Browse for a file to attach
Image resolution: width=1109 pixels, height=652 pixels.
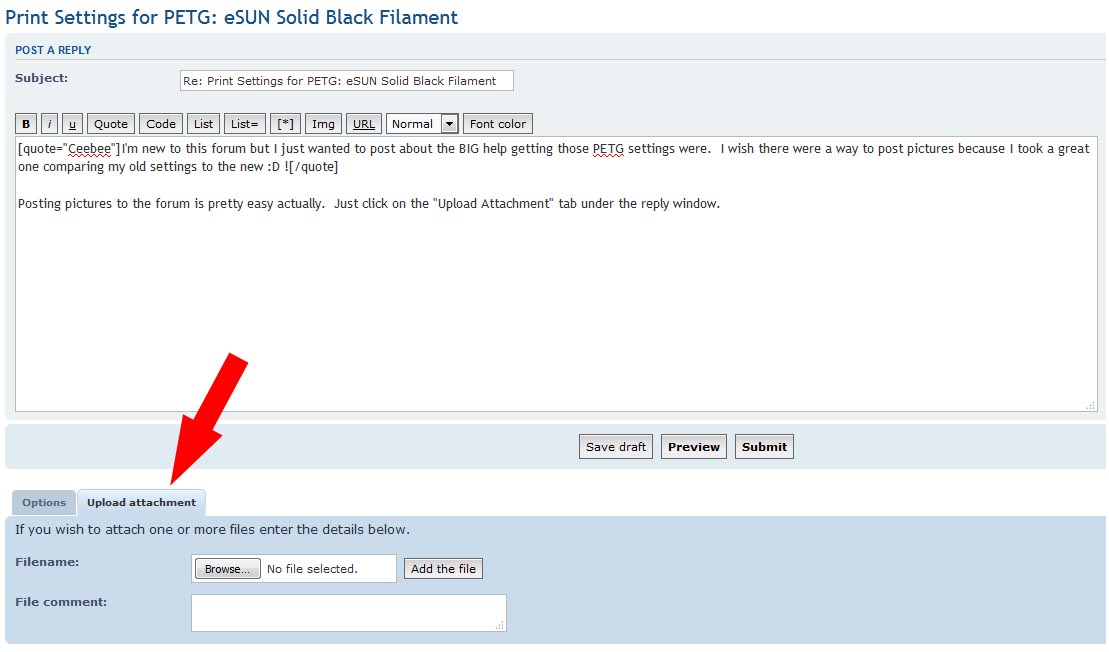227,569
